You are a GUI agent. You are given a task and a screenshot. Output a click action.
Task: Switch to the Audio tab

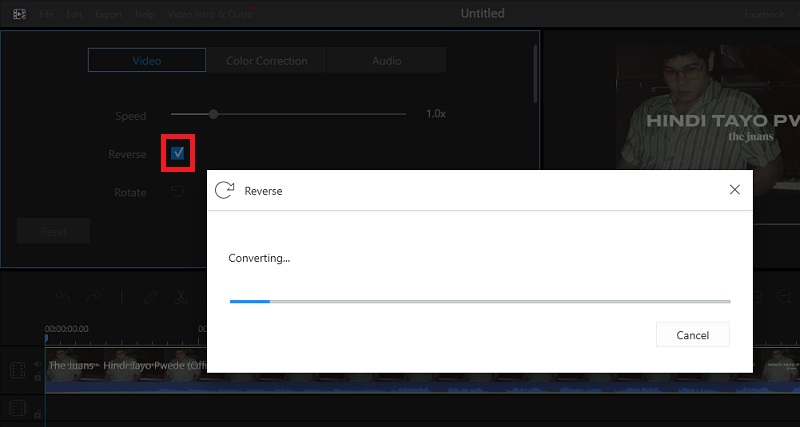coord(386,60)
